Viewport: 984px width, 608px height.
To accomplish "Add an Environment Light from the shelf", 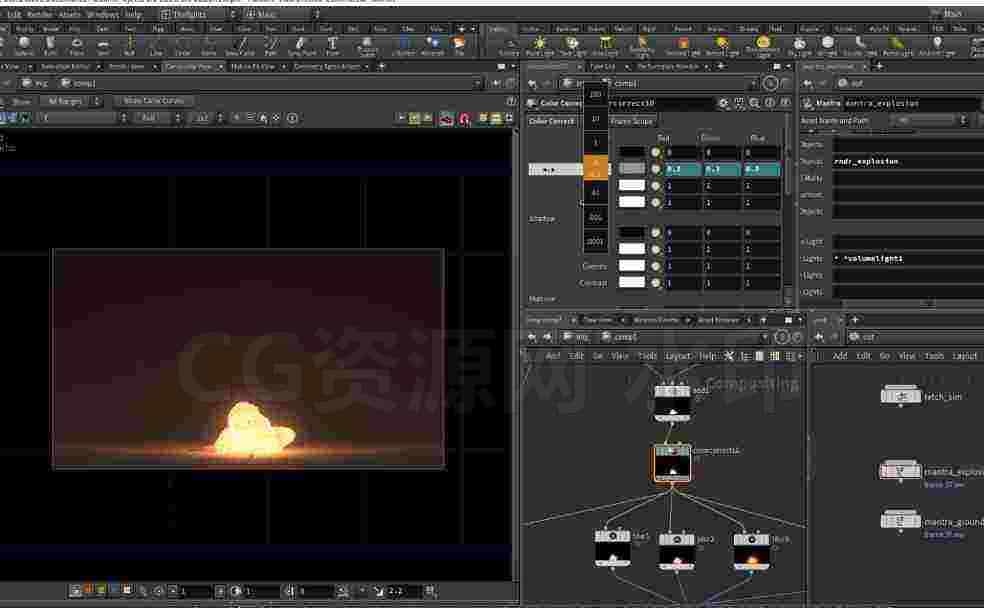I will [762, 45].
